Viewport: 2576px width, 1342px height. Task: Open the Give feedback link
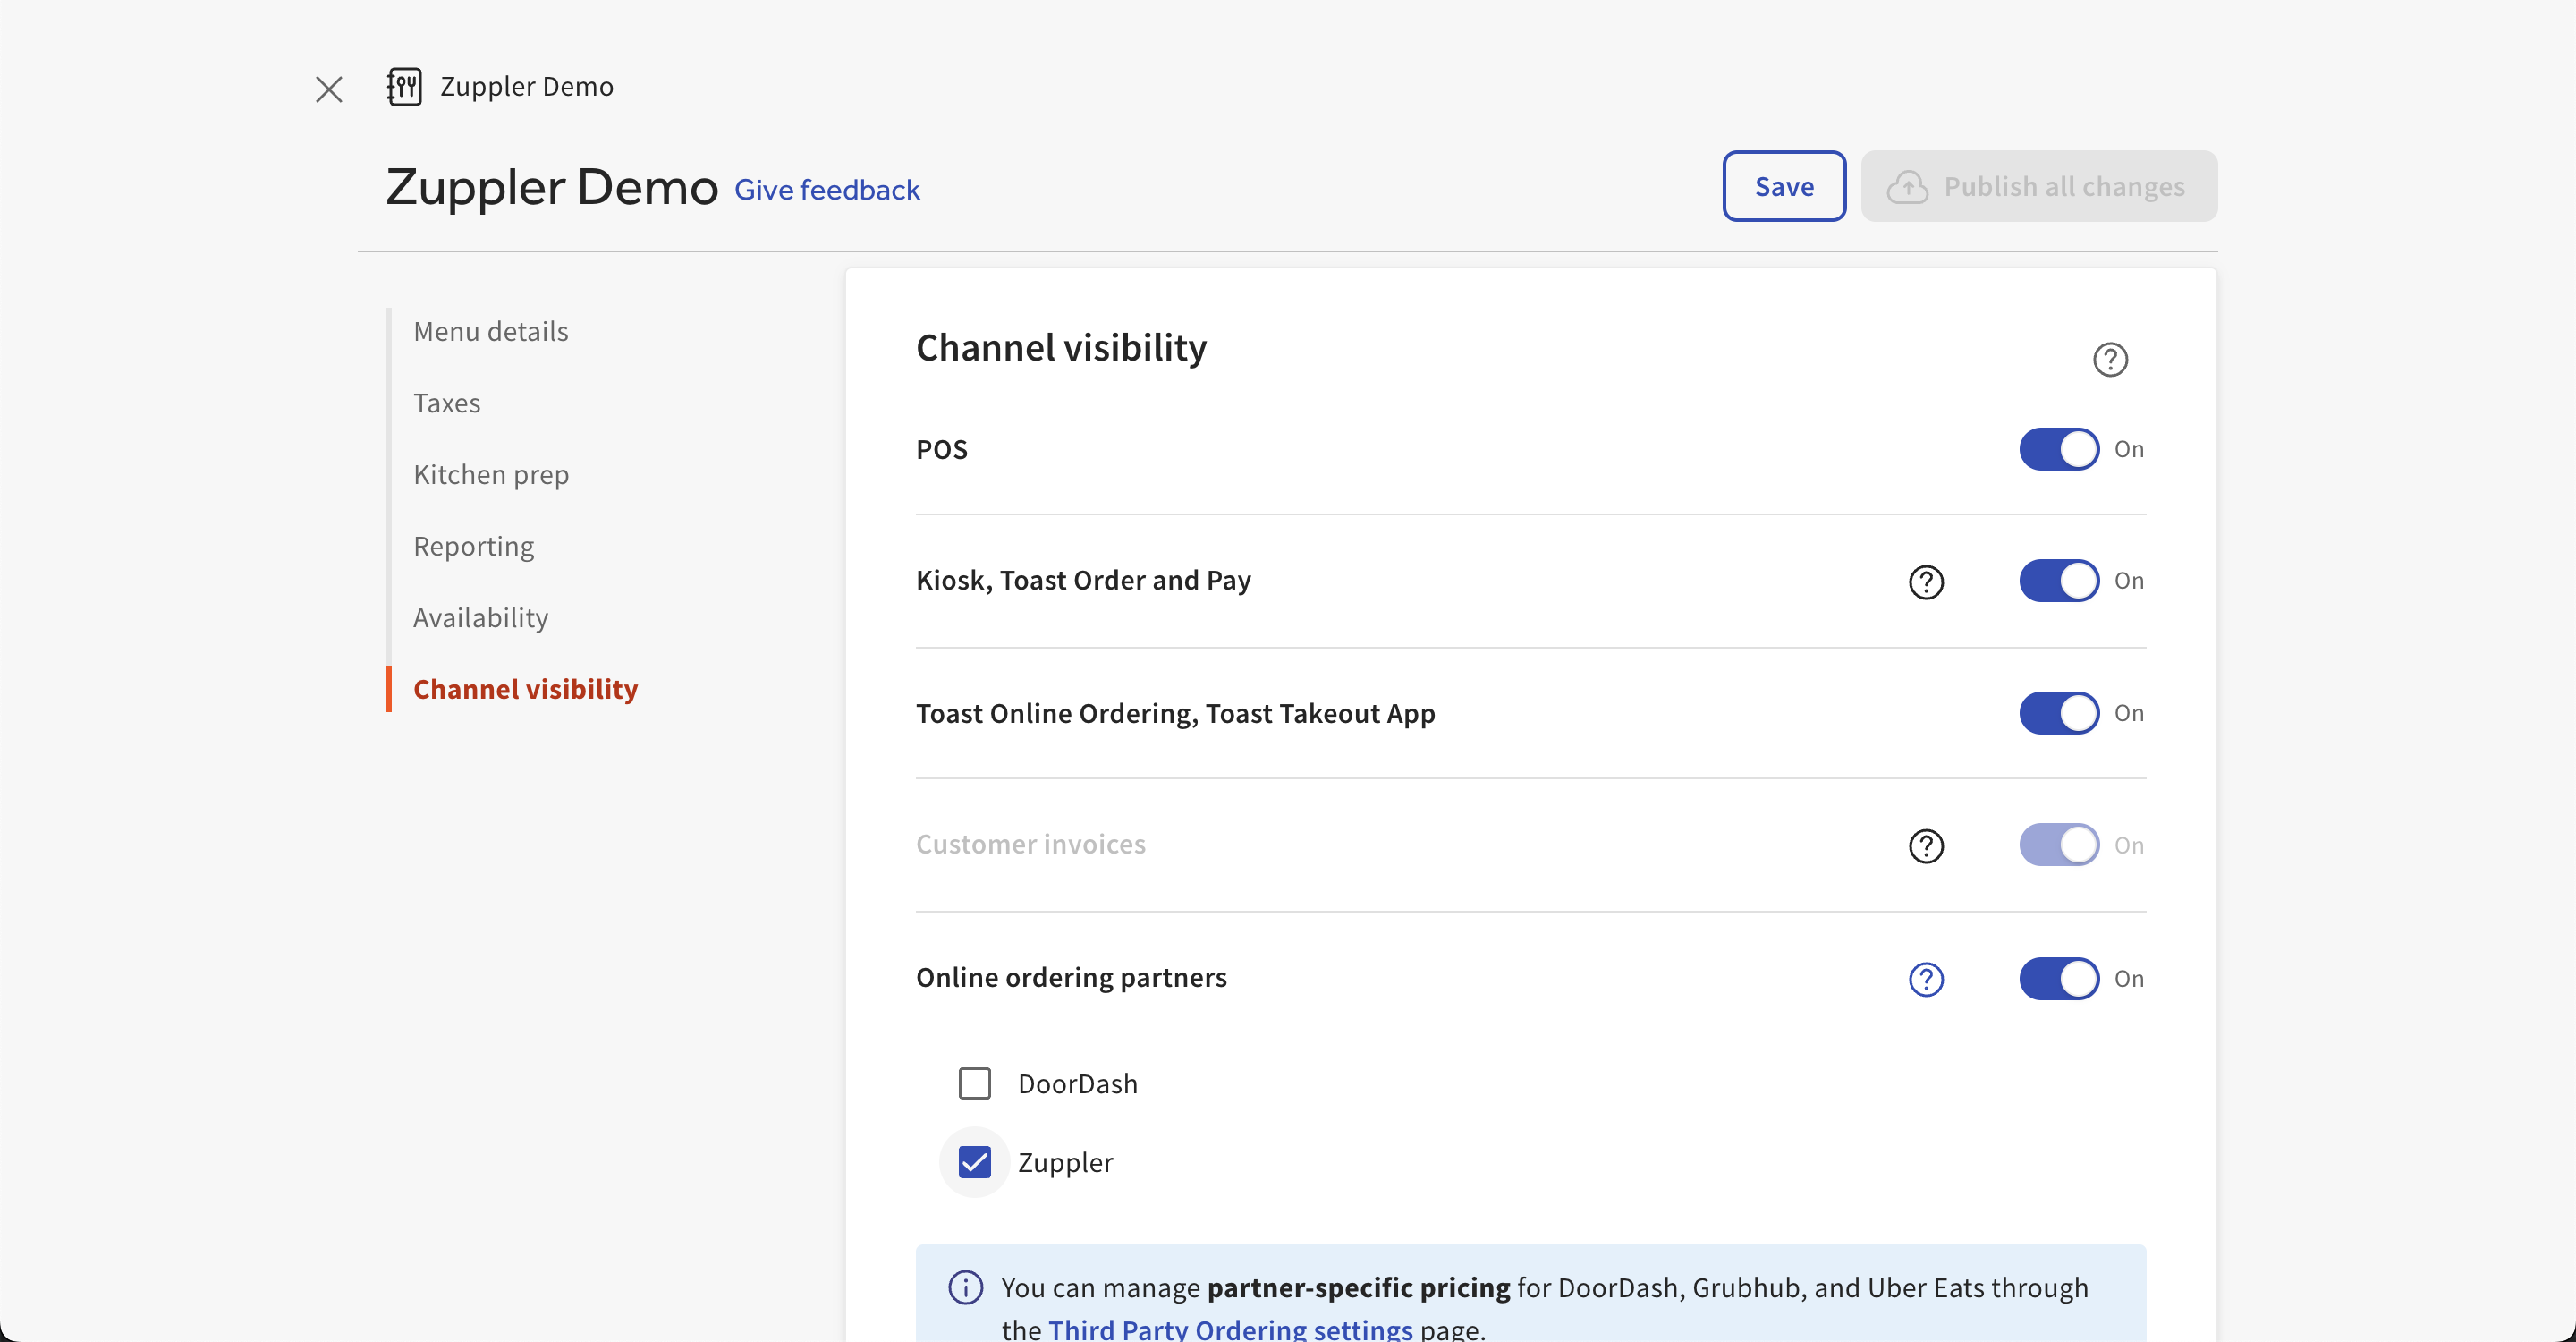(x=826, y=190)
